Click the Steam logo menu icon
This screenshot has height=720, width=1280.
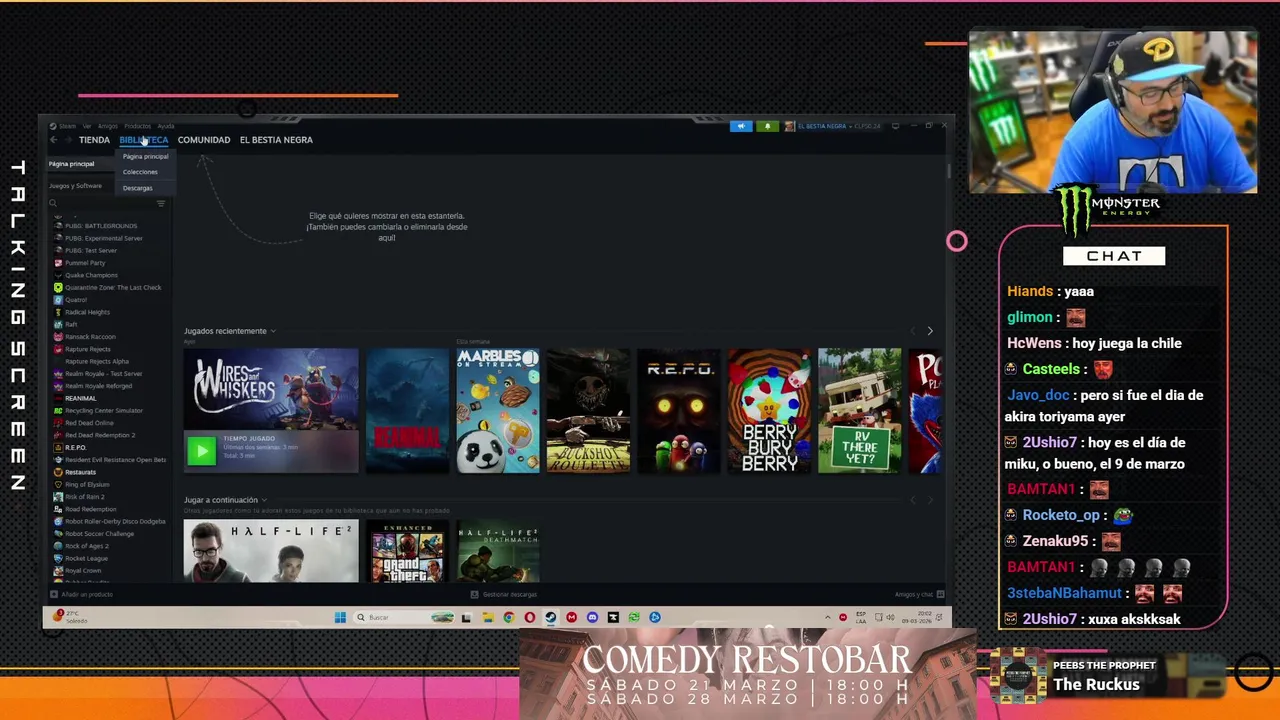pos(54,126)
